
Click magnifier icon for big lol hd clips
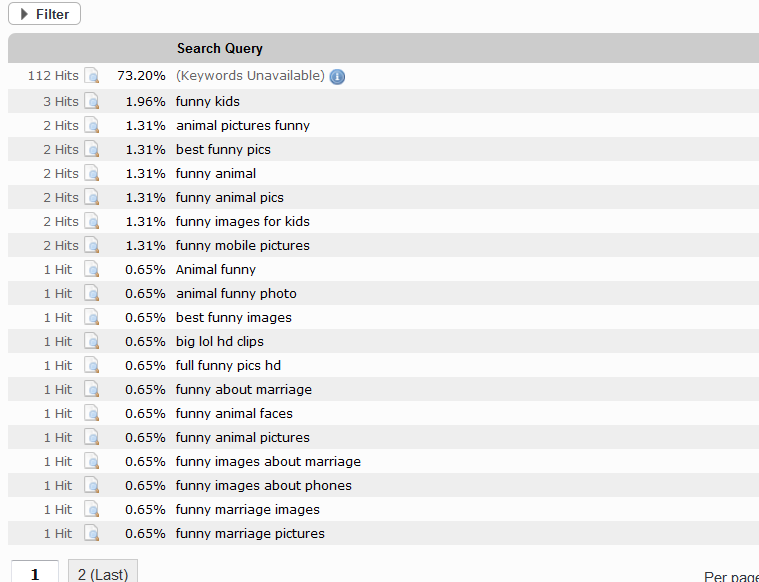coord(92,341)
